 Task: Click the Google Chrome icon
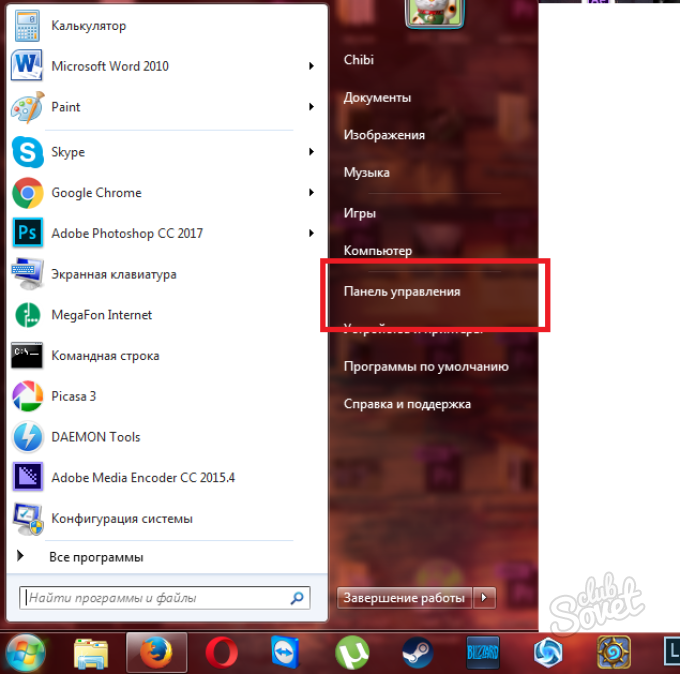click(x=26, y=192)
